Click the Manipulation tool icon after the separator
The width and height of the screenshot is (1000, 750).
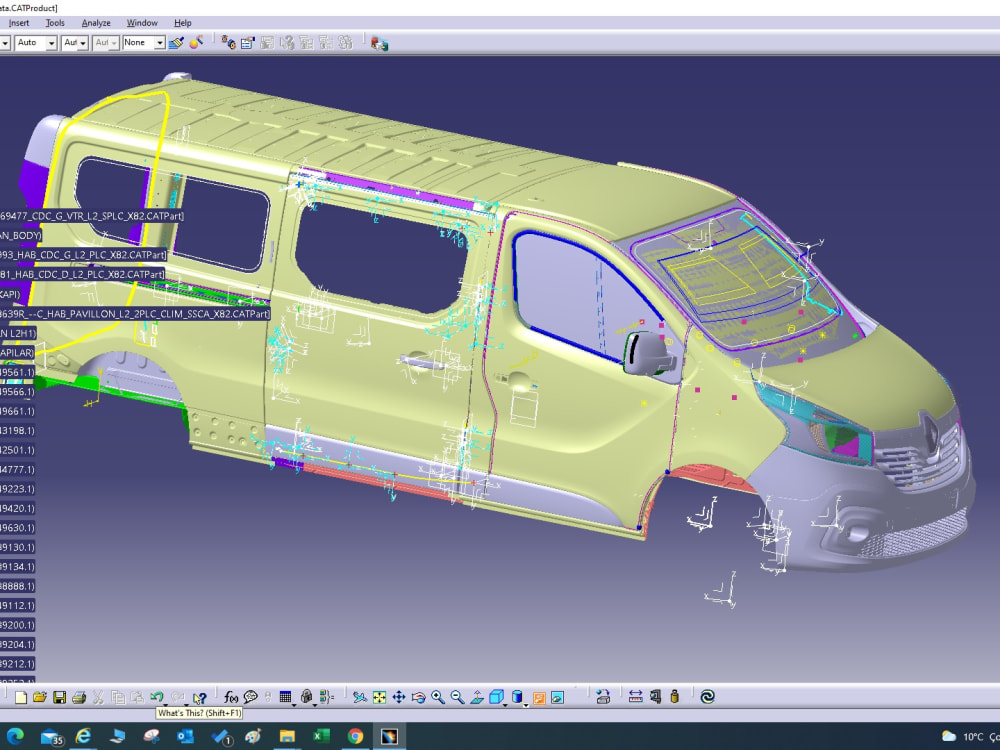228,43
